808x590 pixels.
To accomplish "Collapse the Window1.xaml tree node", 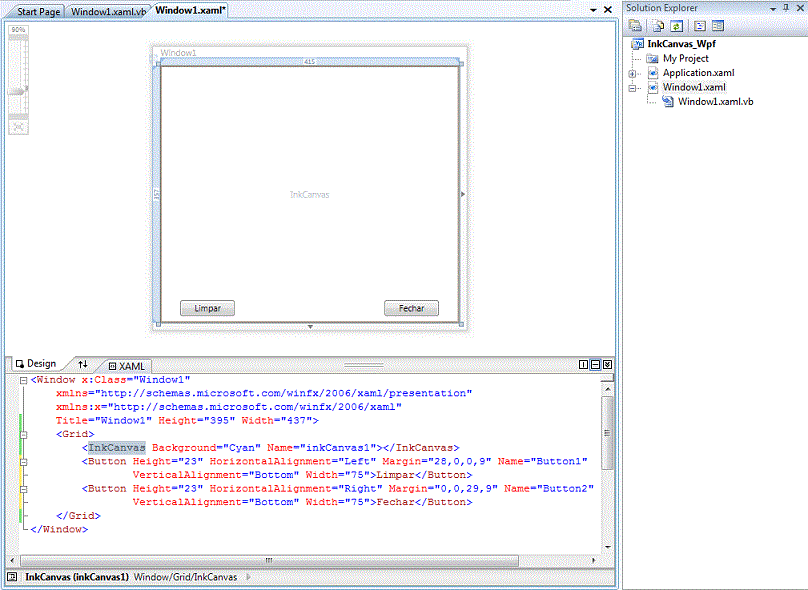I will click(632, 88).
